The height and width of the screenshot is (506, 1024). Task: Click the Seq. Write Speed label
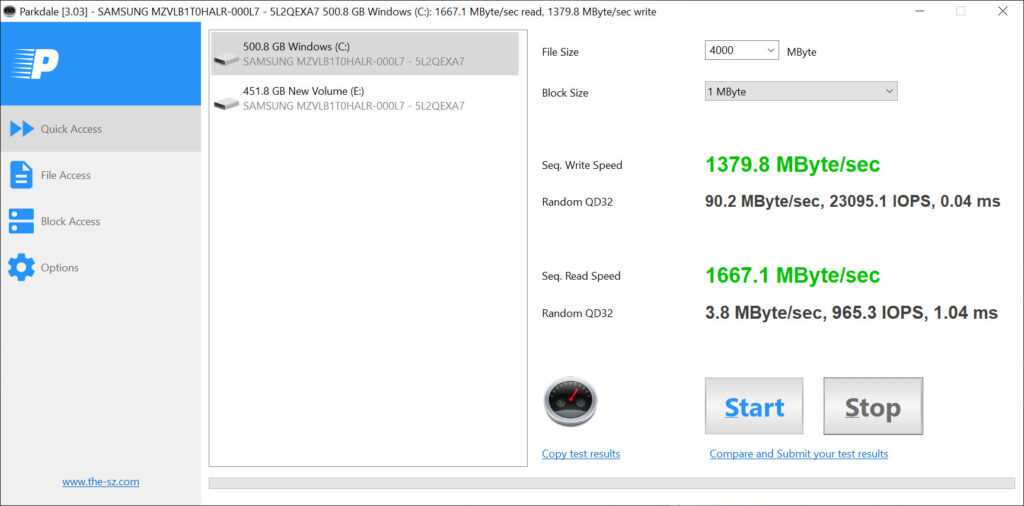pos(583,165)
